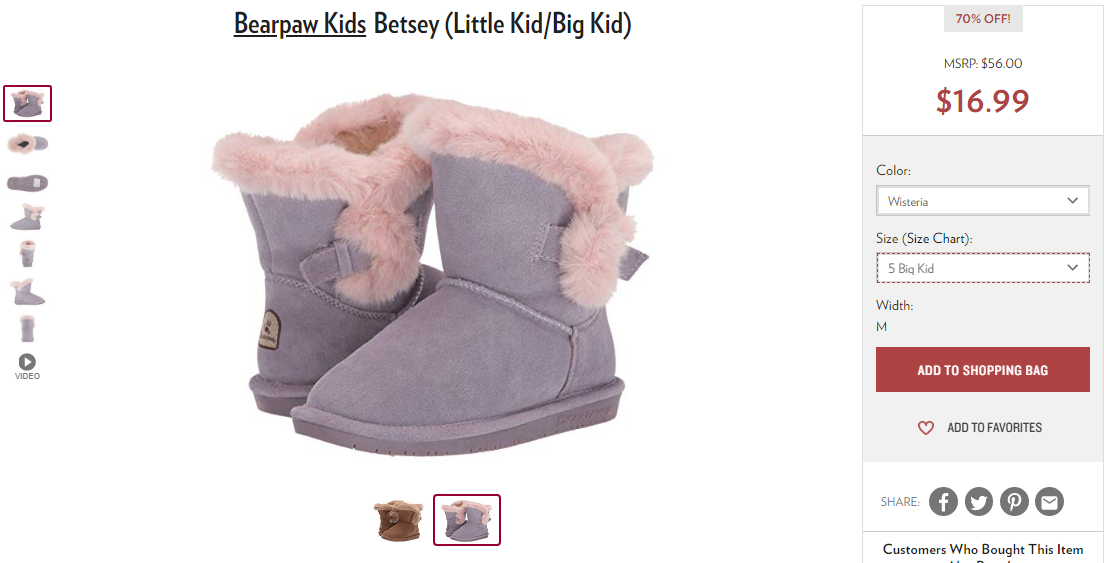Select the Wisteria purple boot swatch
Viewport: 1104px width, 563px height.
click(467, 520)
